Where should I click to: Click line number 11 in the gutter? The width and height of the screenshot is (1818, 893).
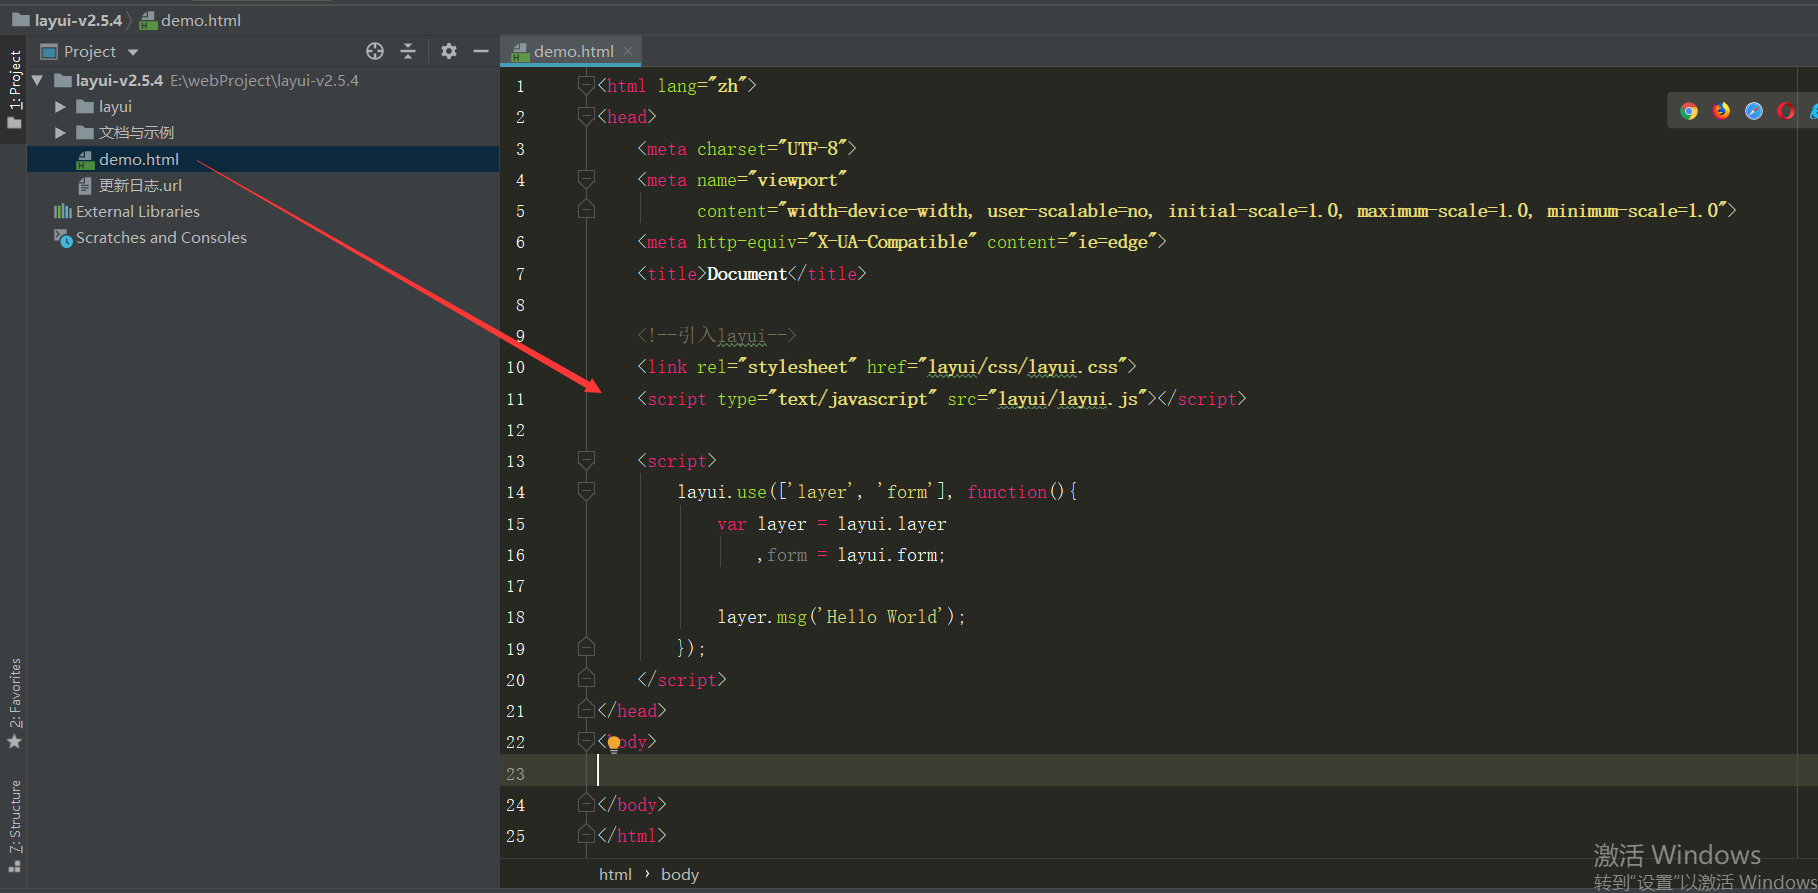coord(515,399)
